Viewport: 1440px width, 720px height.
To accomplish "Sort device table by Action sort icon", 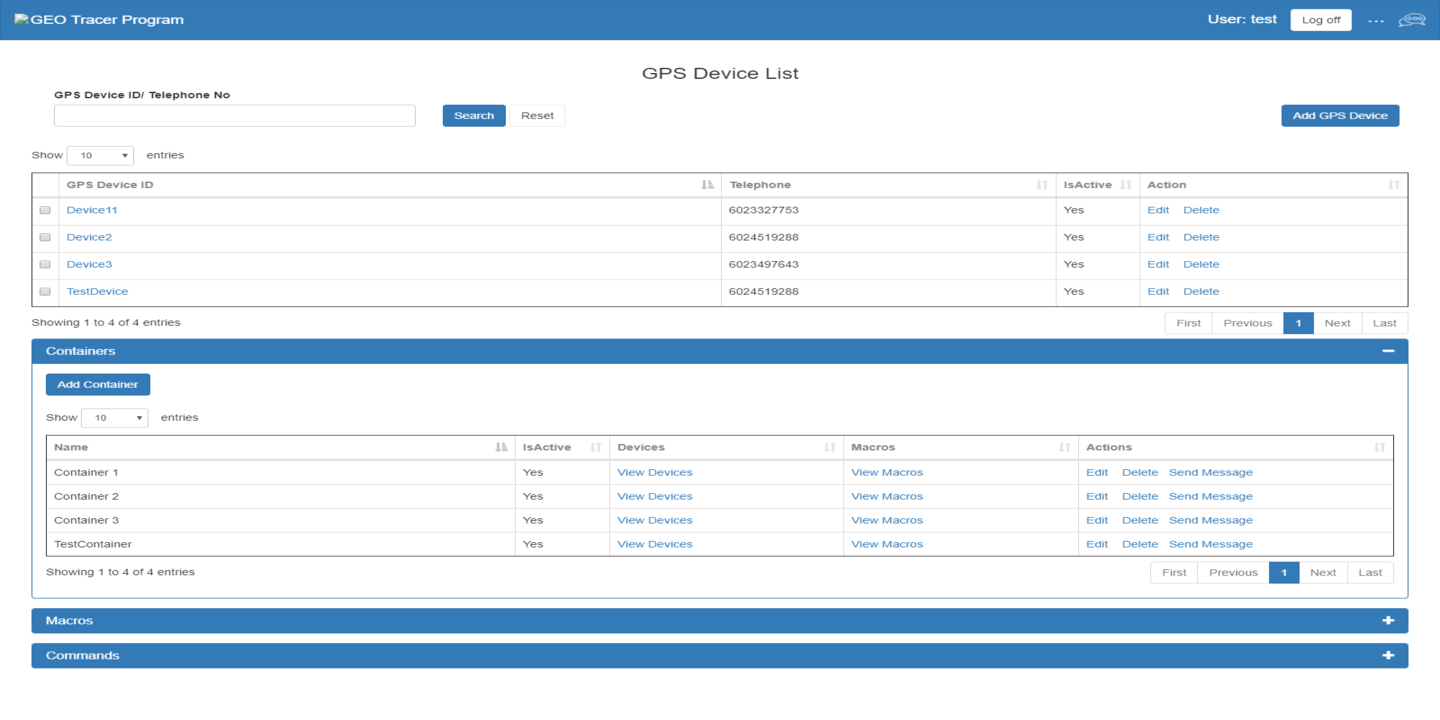I will coord(1394,185).
